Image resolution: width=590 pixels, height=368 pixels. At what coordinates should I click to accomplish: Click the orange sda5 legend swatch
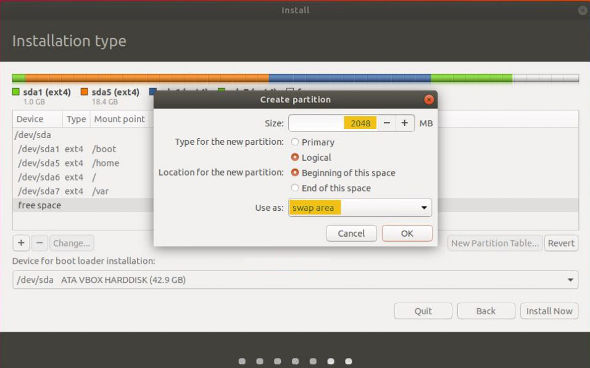(x=84, y=92)
